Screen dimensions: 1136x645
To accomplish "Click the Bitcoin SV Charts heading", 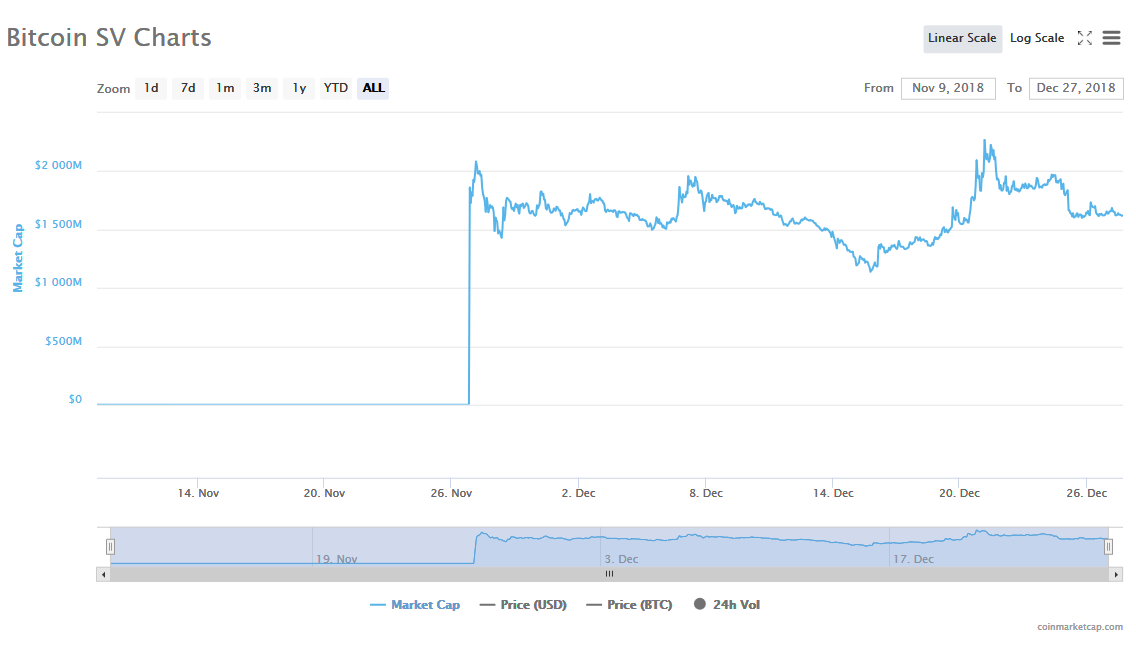I will coord(109,38).
